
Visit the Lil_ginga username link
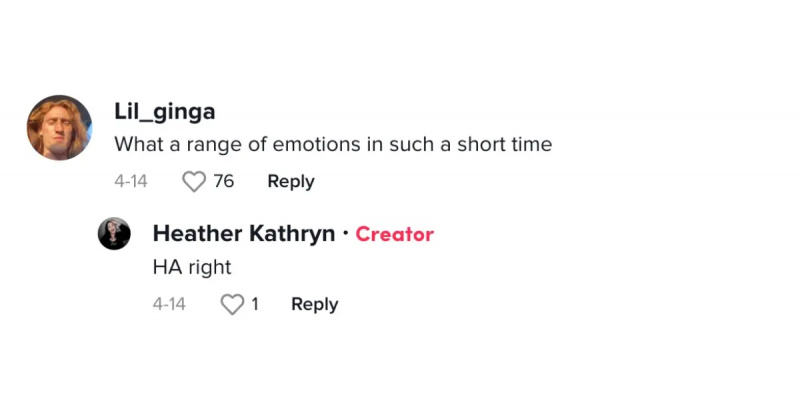pos(165,112)
